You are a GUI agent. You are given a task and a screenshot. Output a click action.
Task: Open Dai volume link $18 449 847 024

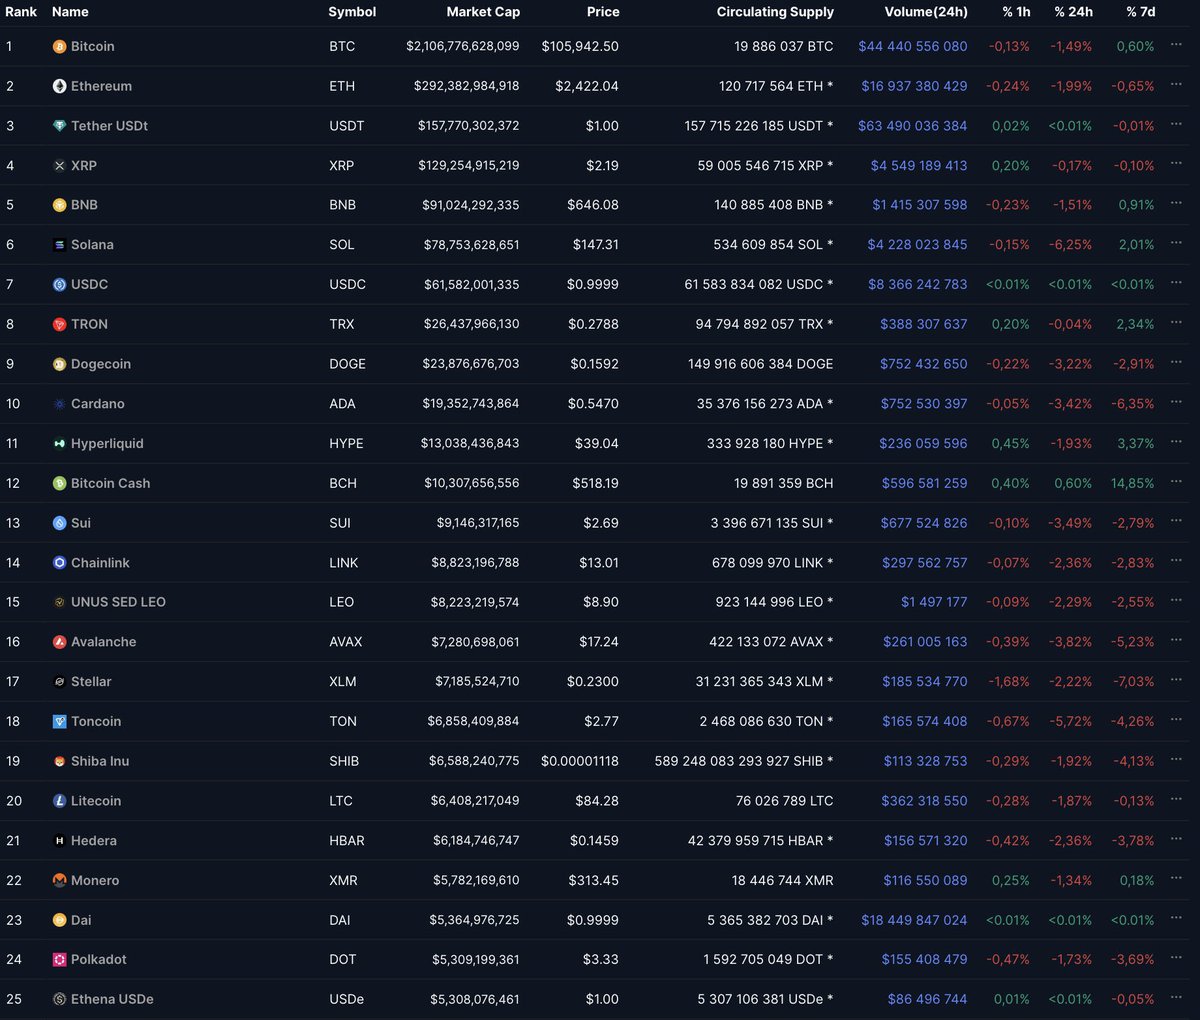coord(914,920)
